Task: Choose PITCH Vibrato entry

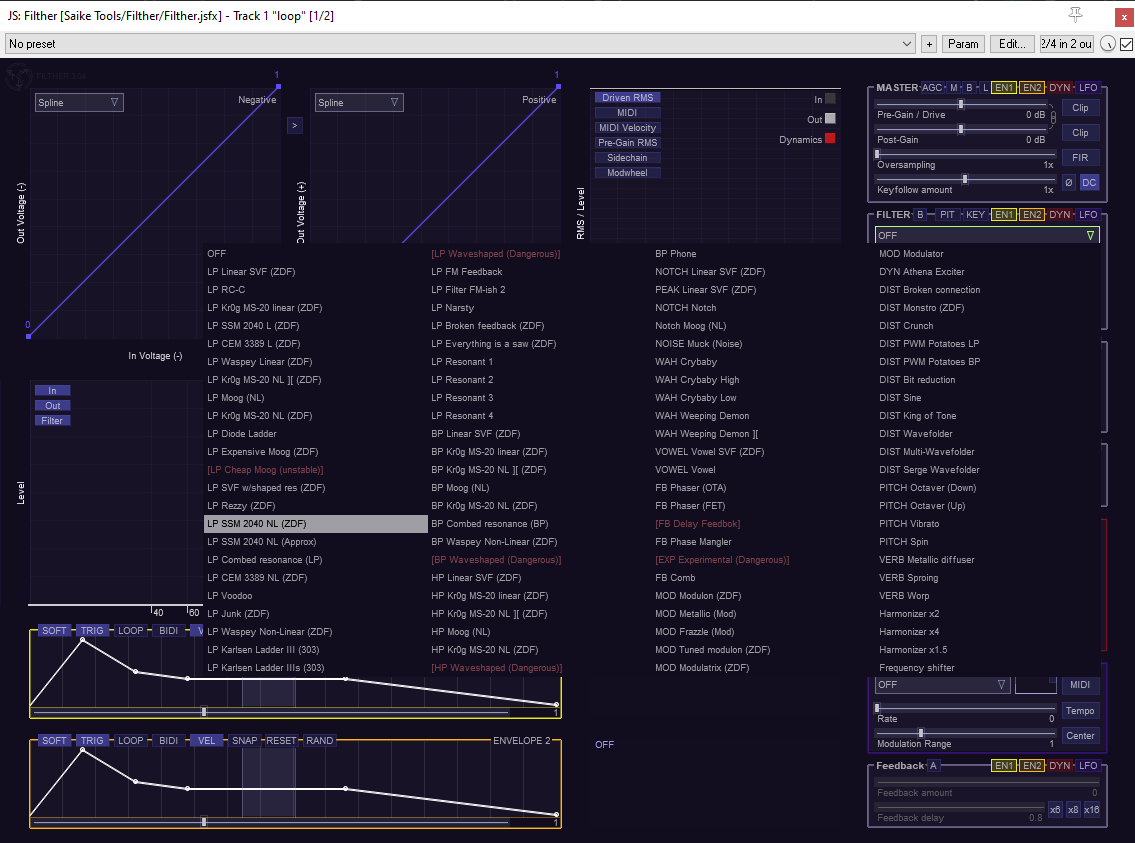Action: [909, 524]
